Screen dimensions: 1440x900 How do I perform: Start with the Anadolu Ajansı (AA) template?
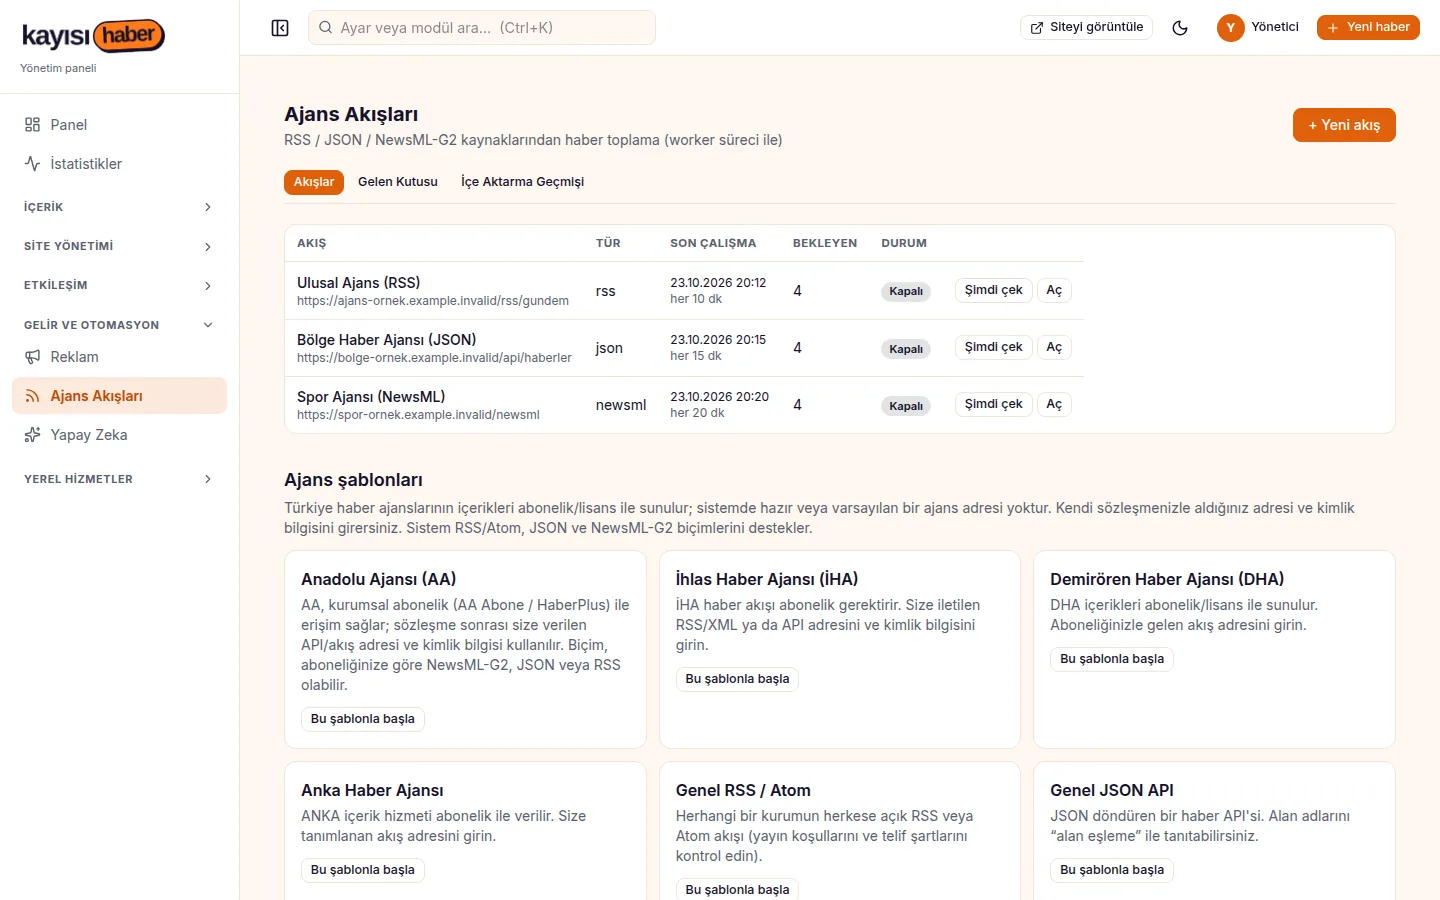(363, 719)
